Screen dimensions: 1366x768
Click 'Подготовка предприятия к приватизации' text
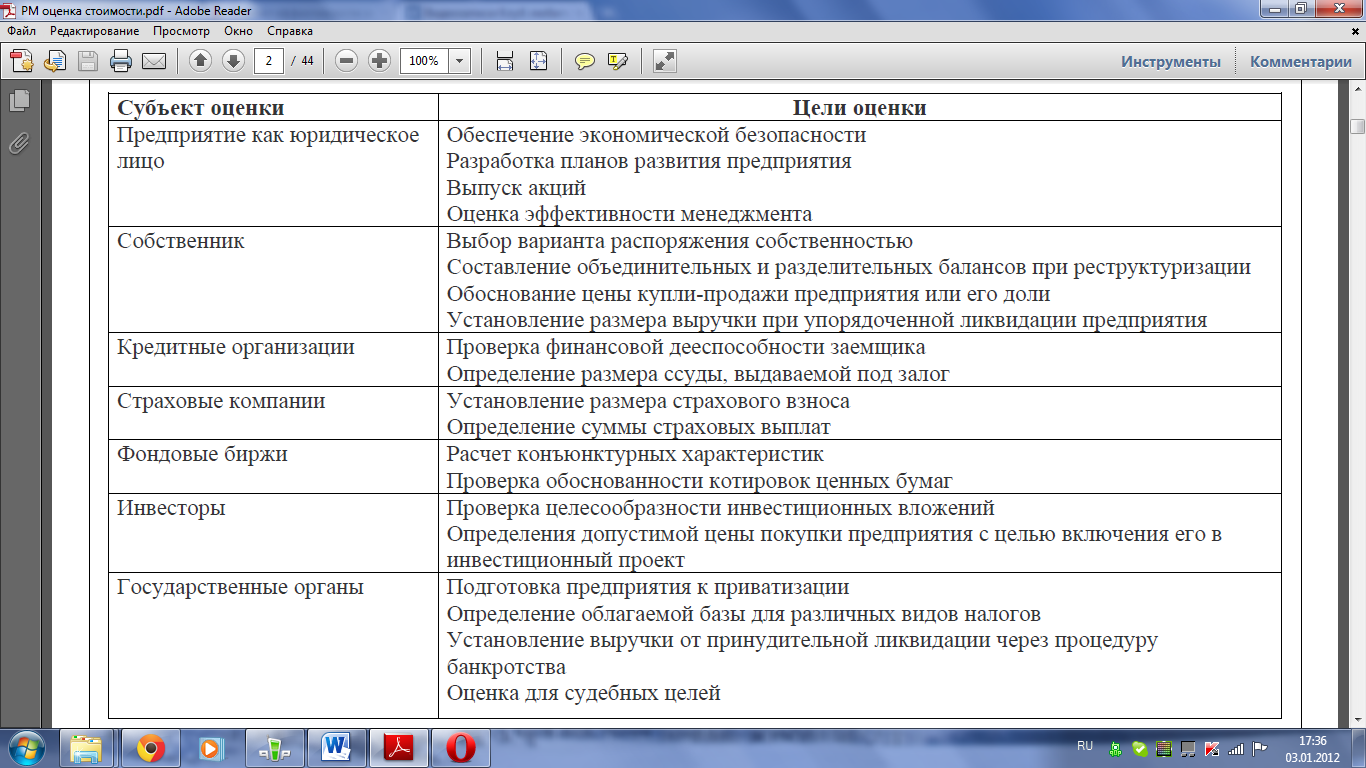[x=647, y=587]
